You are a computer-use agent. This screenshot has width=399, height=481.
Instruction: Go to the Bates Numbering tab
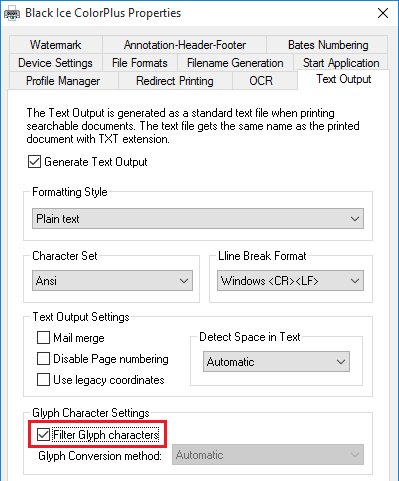[328, 45]
